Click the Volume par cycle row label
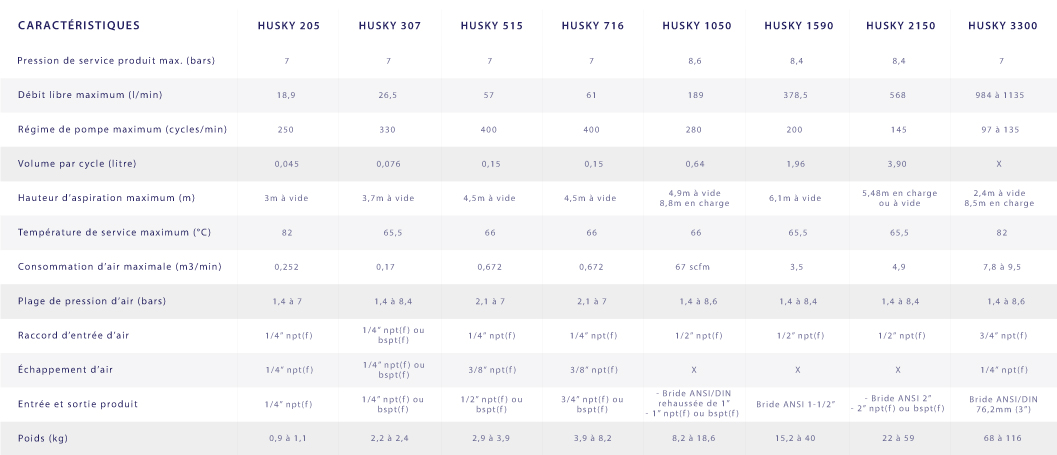The width and height of the screenshot is (1057, 455). click(x=78, y=164)
